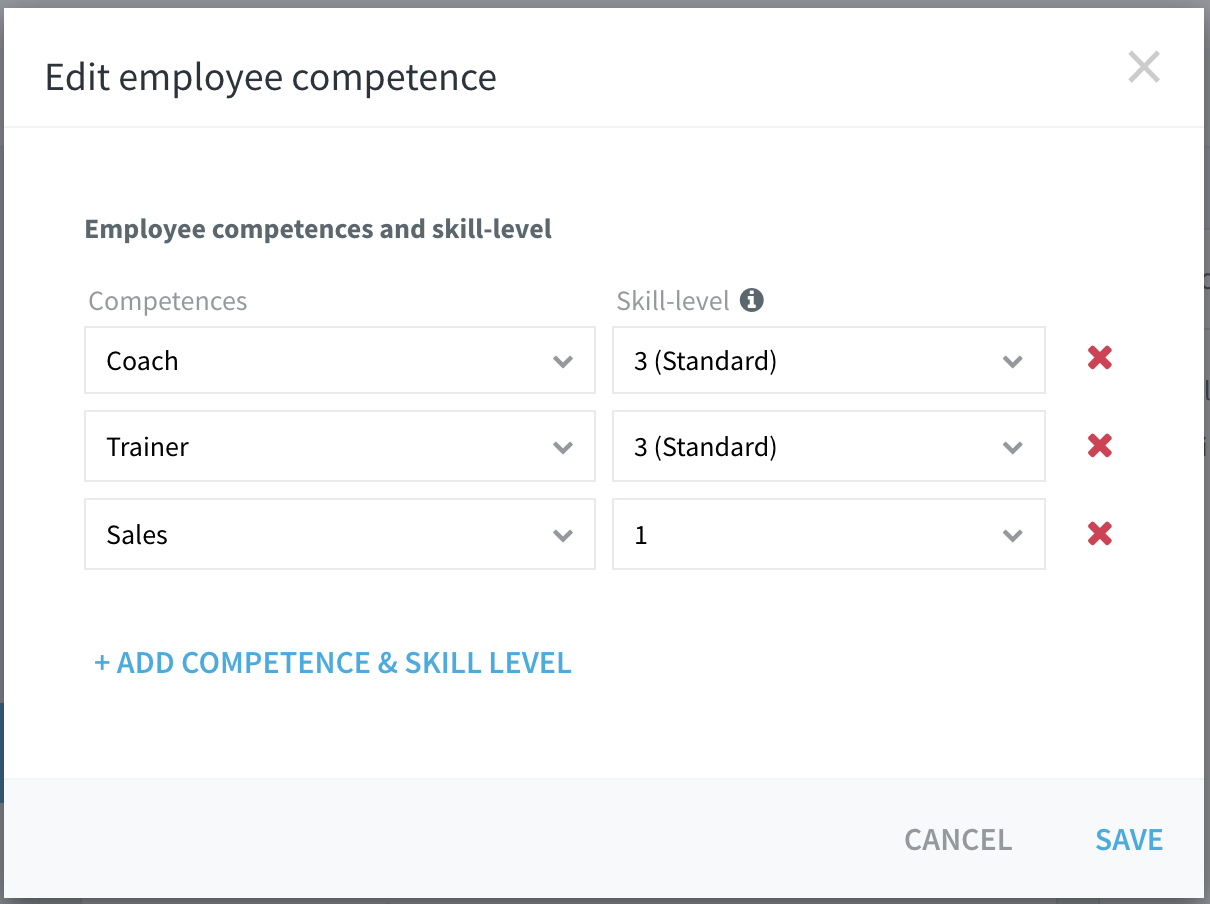Delete the Trainer competence with red X
1210x904 pixels.
pyautogui.click(x=1100, y=445)
